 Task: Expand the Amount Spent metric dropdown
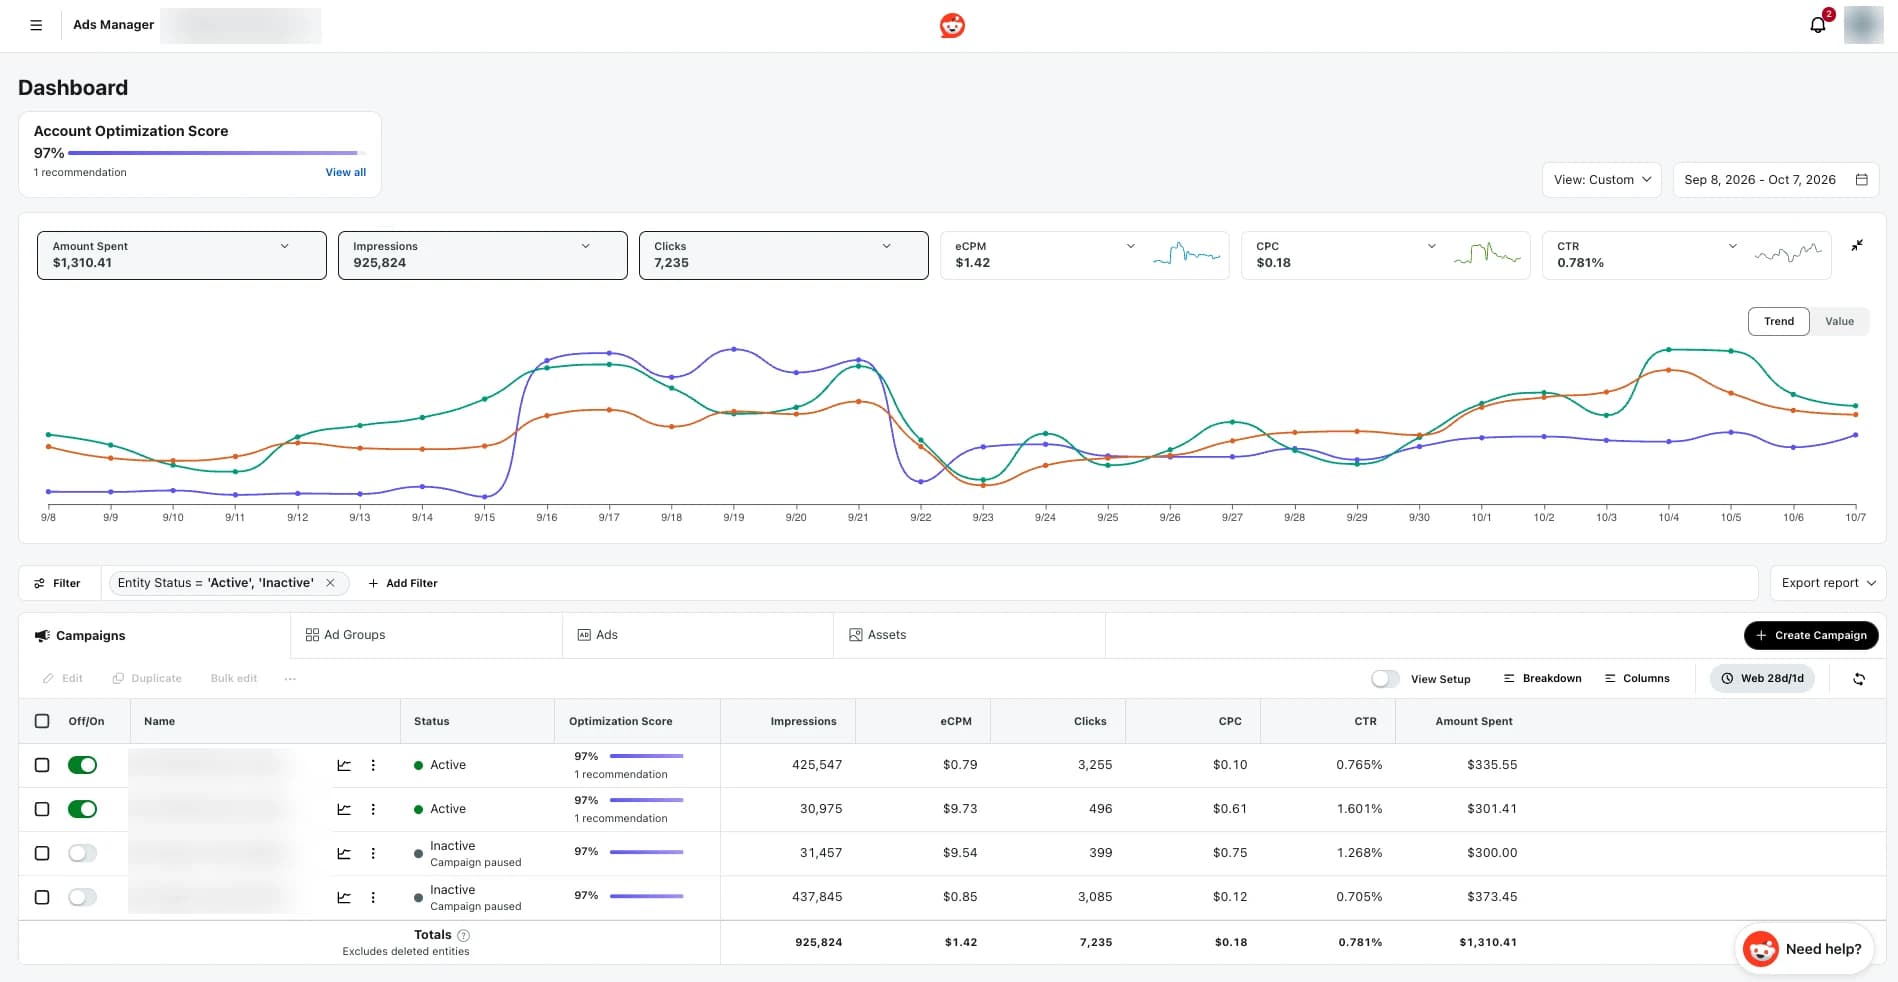click(284, 246)
